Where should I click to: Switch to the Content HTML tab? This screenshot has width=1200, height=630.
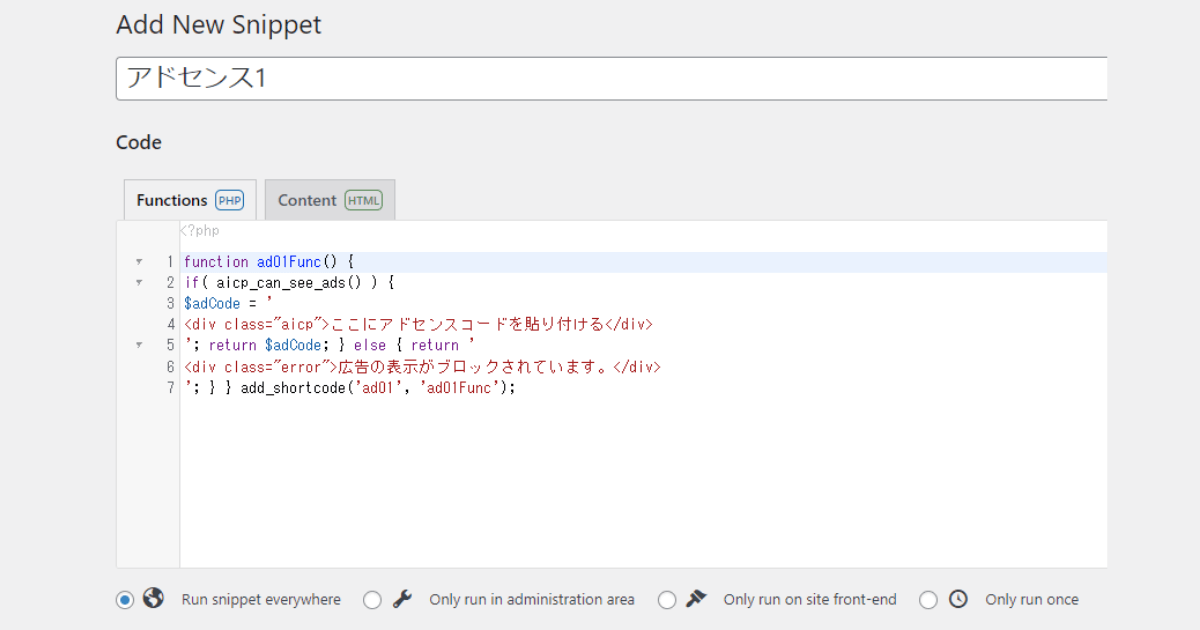[x=306, y=200]
